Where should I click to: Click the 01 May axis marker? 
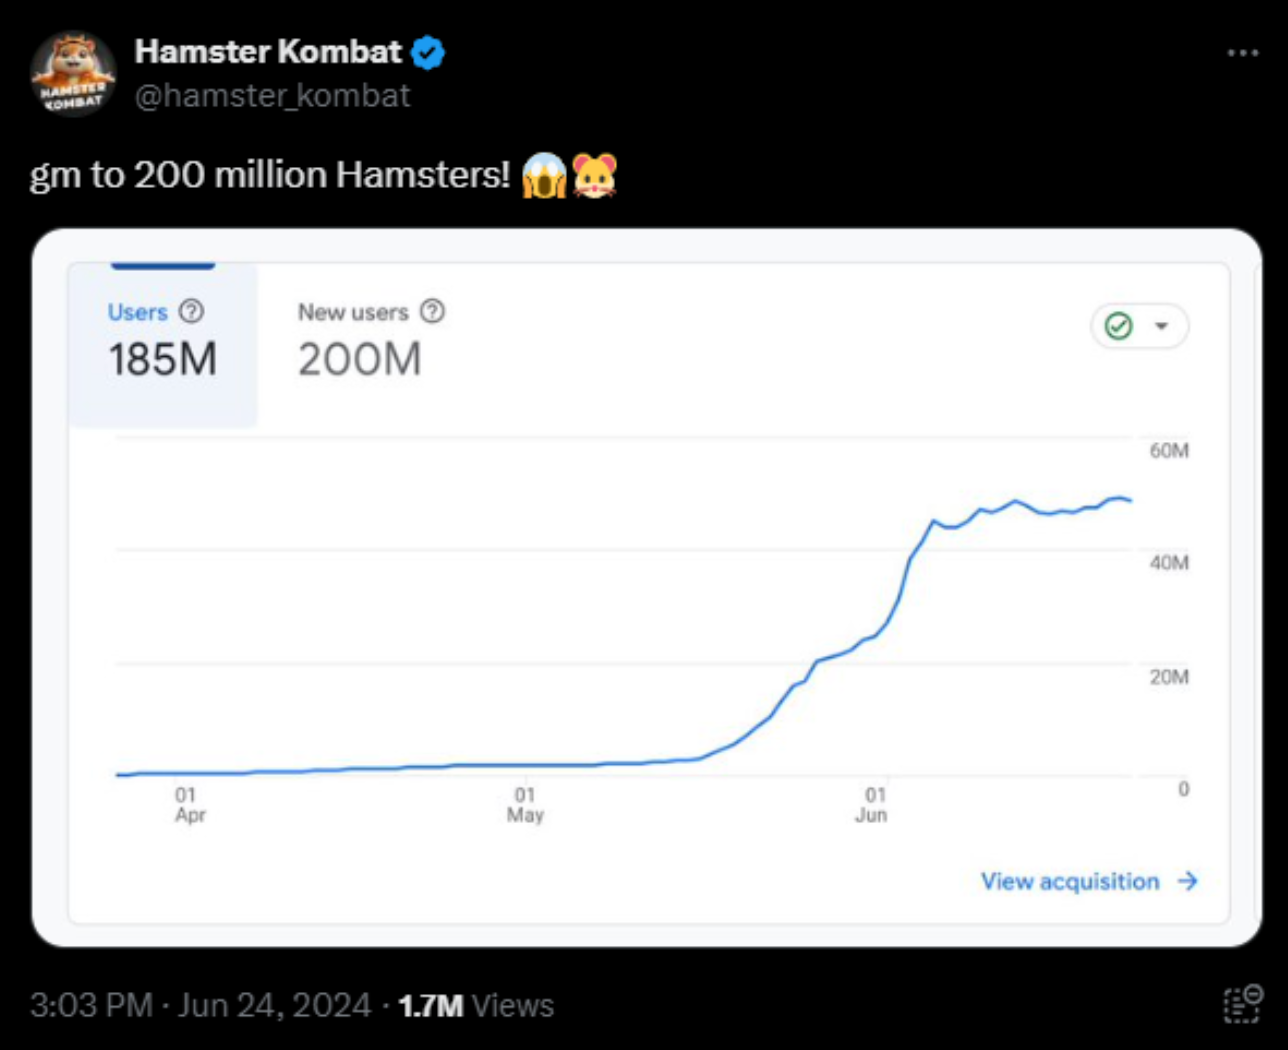(525, 805)
